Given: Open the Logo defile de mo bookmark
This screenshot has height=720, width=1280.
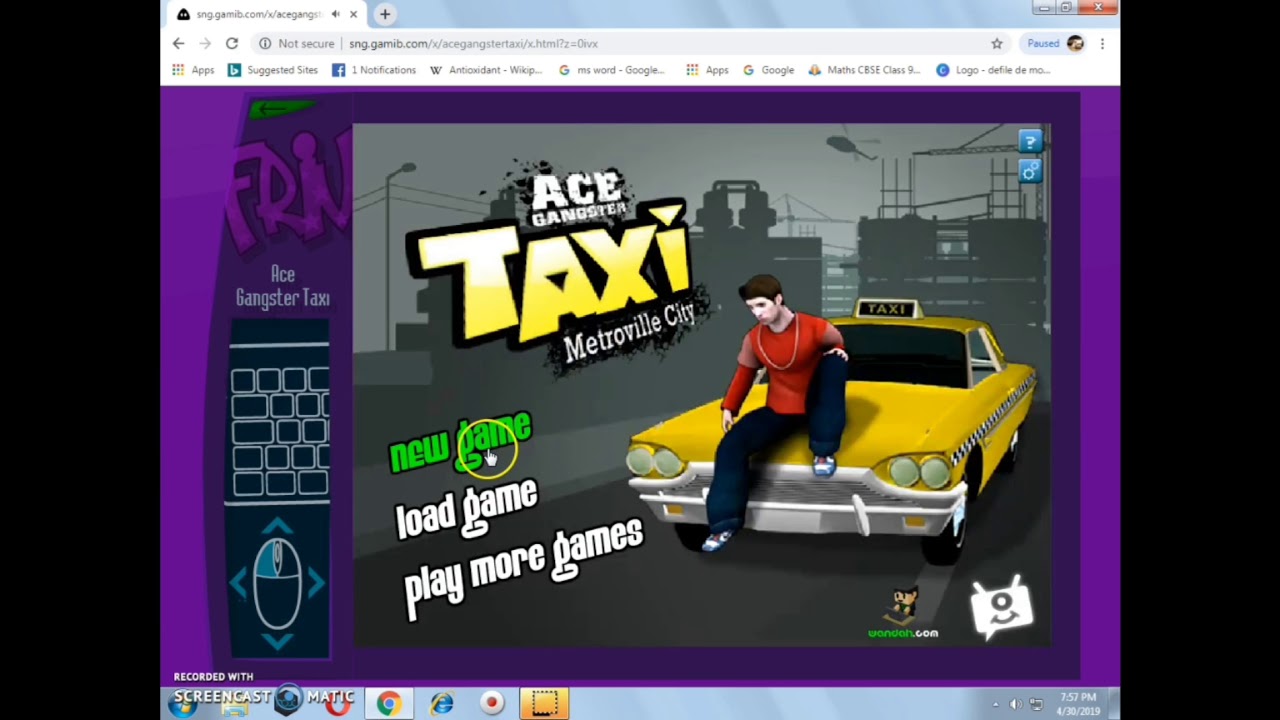Looking at the screenshot, I should [x=993, y=70].
